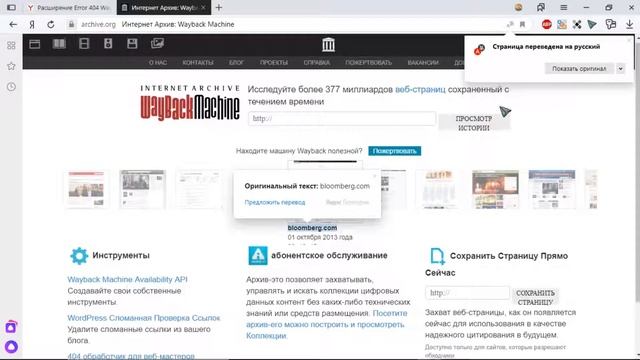
Task: Click the ПРОСМОТР ИСТОРИИ button
Action: click(474, 123)
